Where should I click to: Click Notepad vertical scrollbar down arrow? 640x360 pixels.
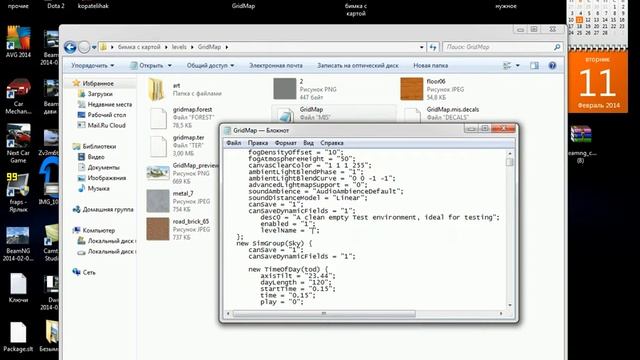click(509, 305)
